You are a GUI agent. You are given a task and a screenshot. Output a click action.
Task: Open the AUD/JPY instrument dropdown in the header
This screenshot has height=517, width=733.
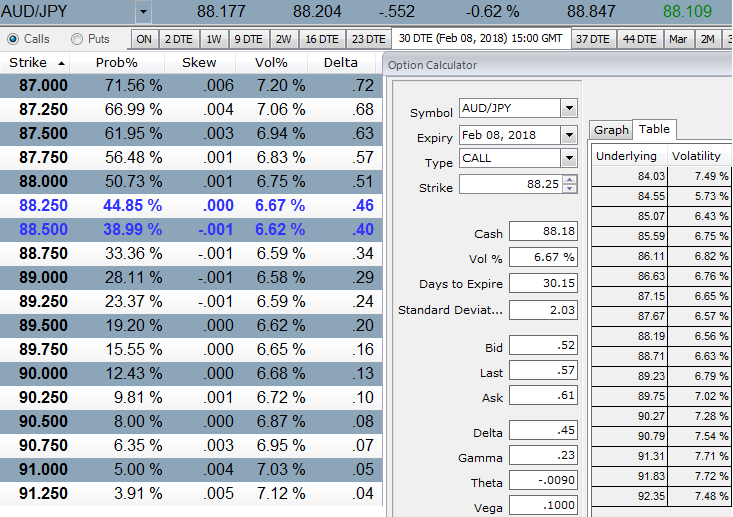coord(144,11)
